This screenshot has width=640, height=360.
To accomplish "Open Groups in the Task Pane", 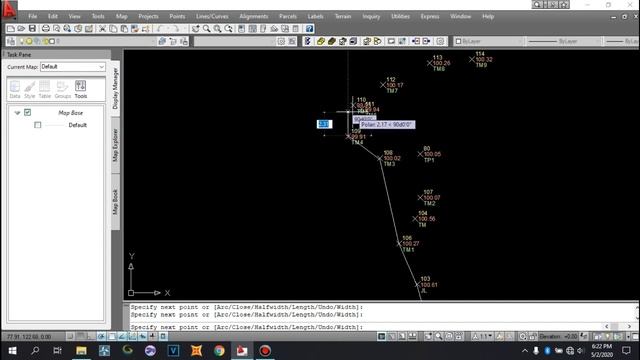I will [62, 89].
